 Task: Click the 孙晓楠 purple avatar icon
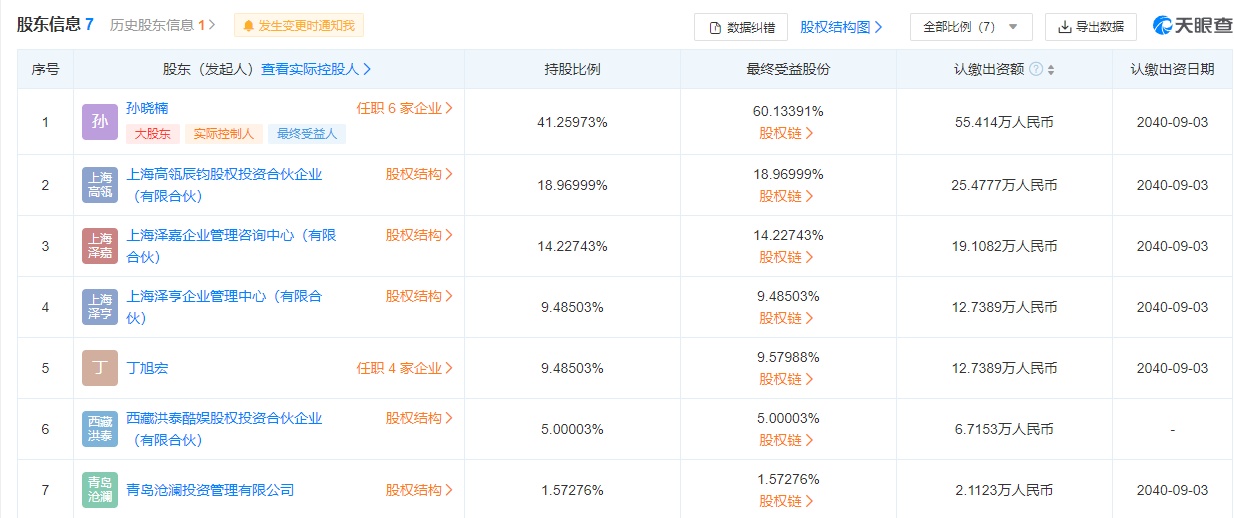point(99,122)
